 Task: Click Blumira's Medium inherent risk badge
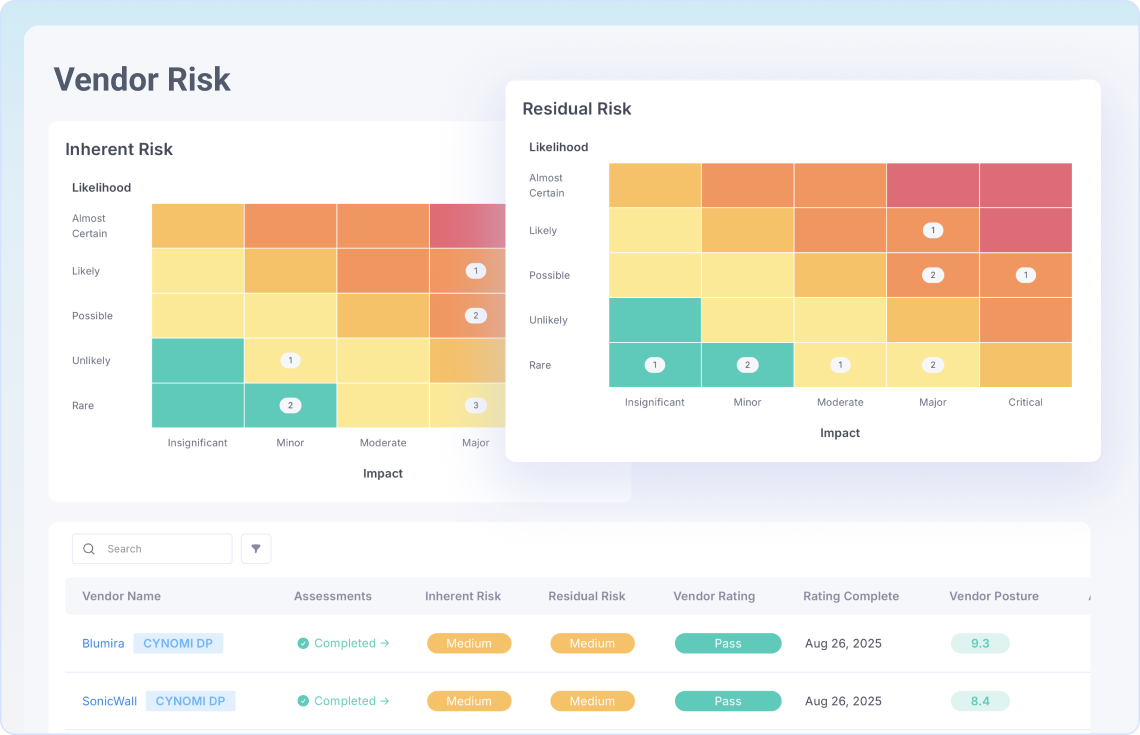click(469, 644)
